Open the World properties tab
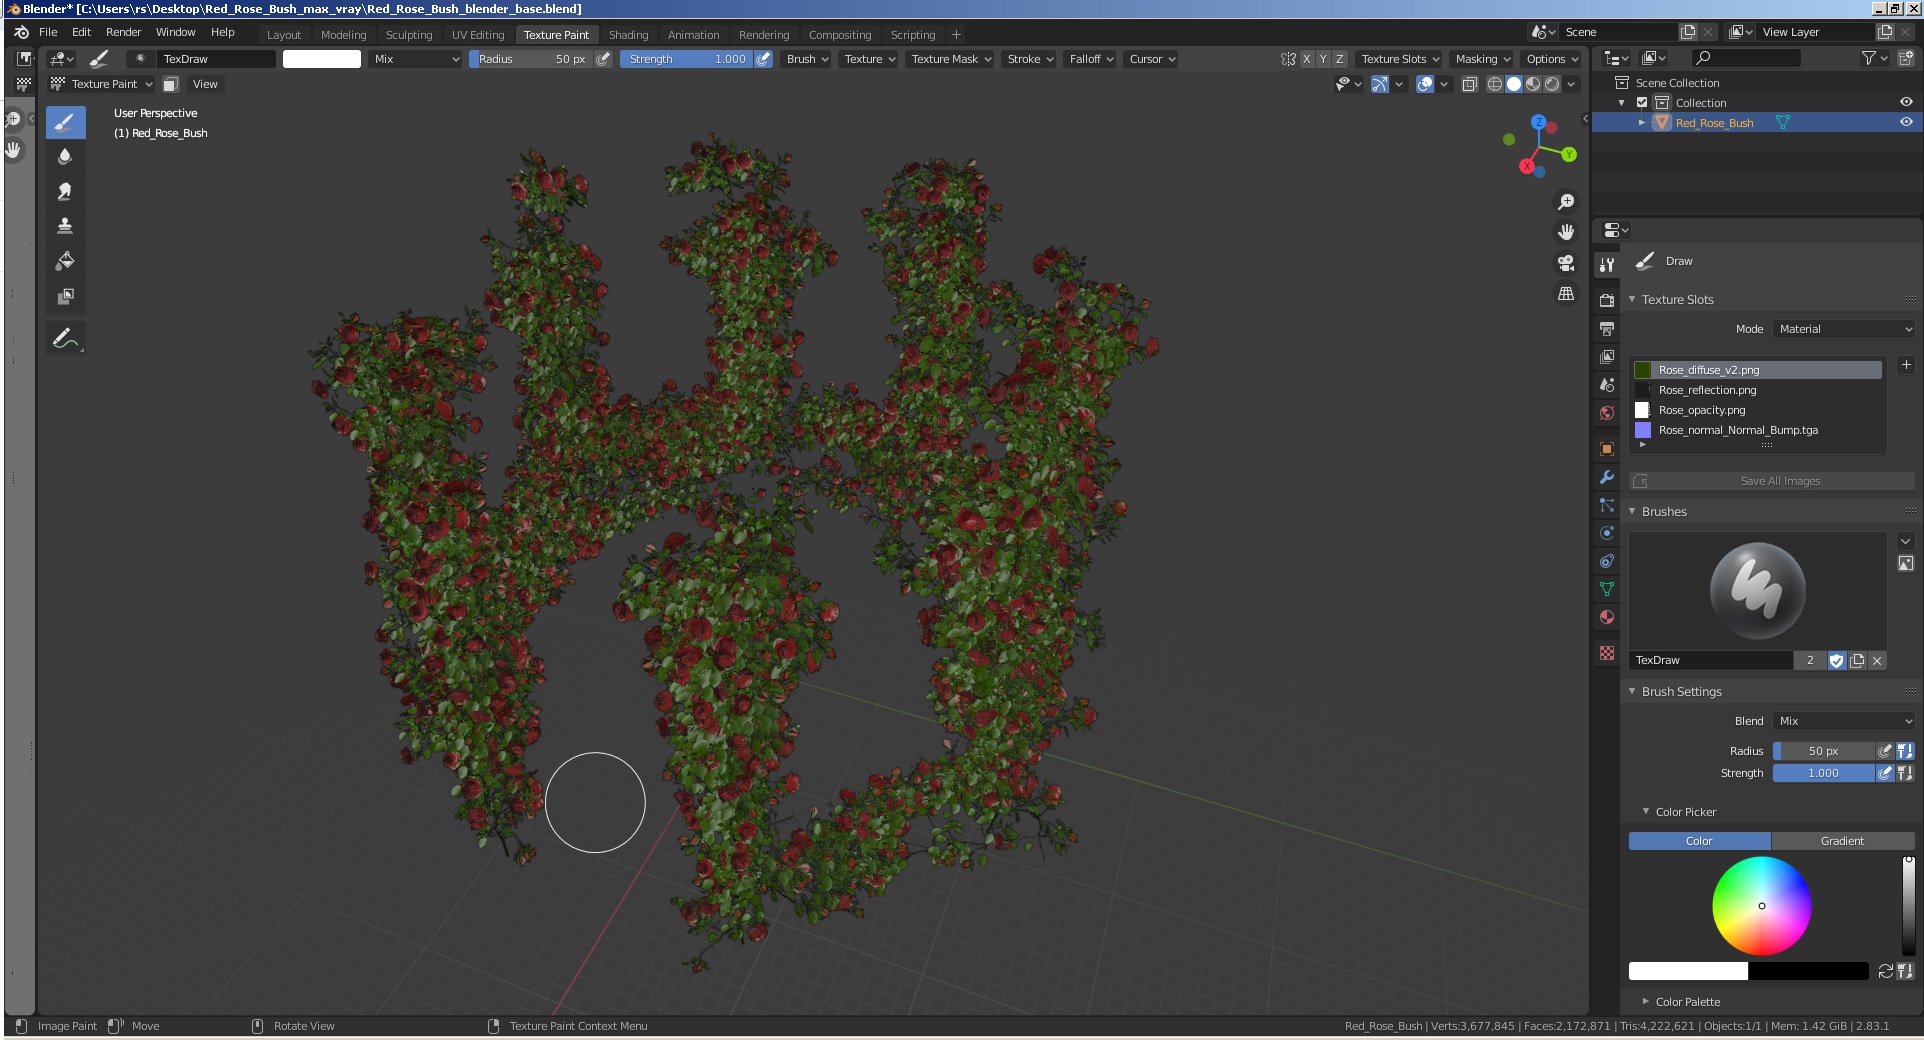1924x1040 pixels. 1607,413
